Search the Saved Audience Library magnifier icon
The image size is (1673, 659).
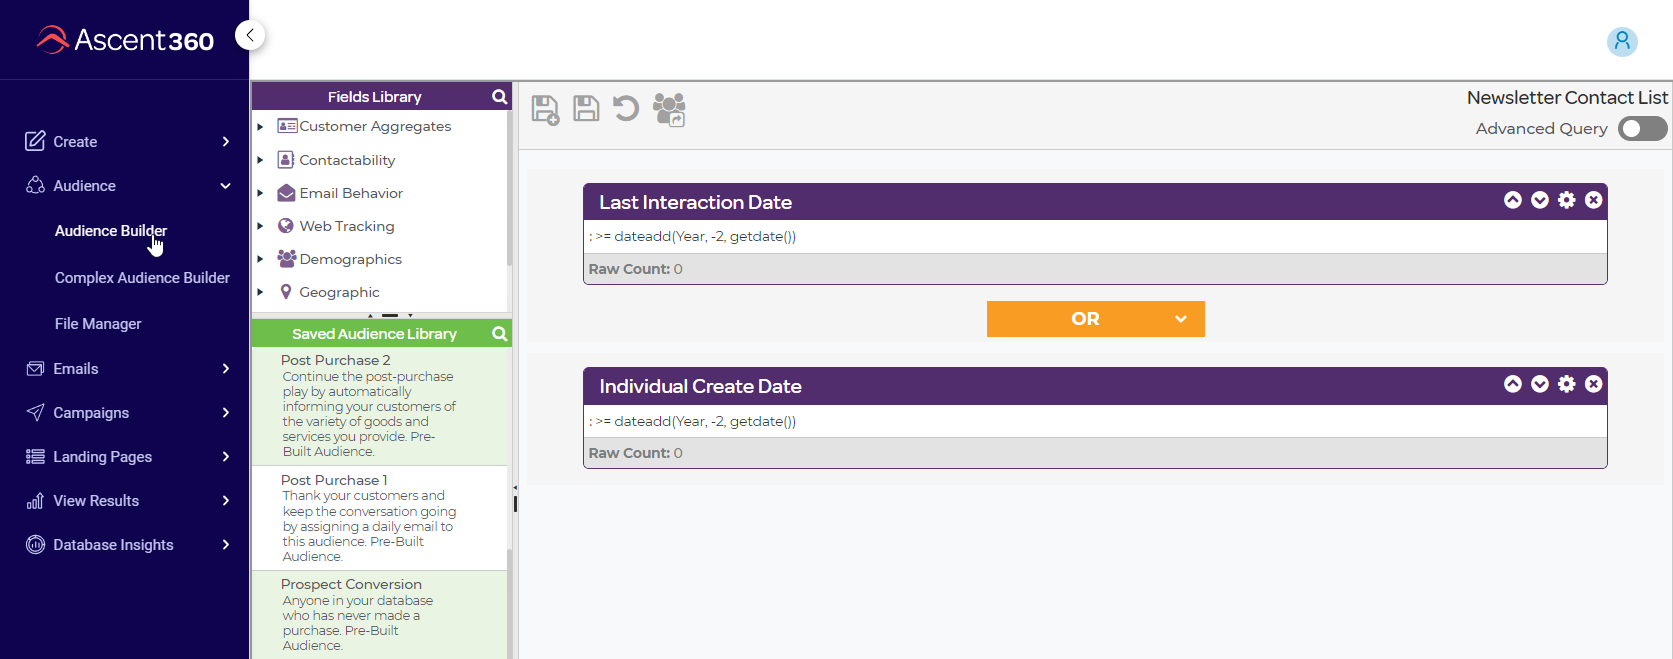tap(499, 334)
